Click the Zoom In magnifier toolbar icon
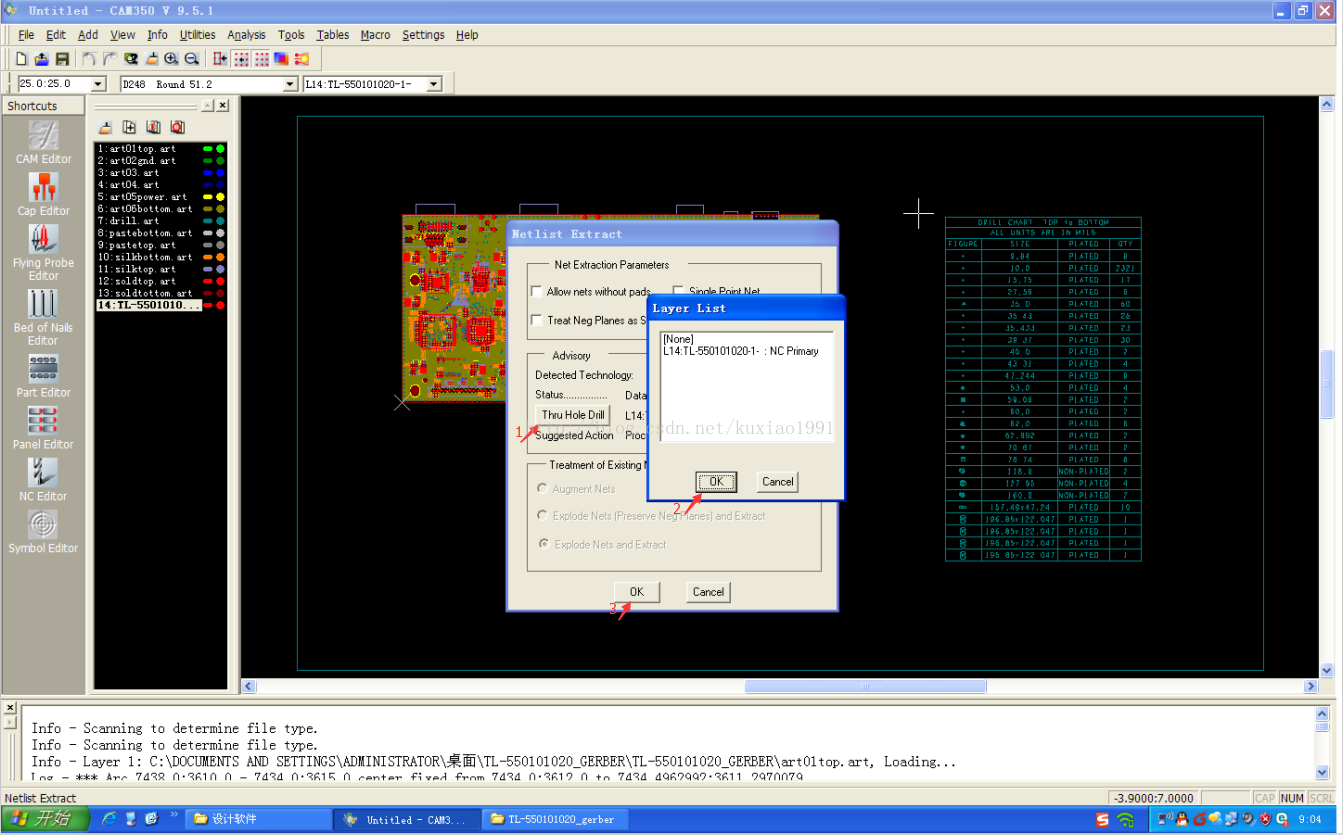The image size is (1343, 835). coord(171,59)
